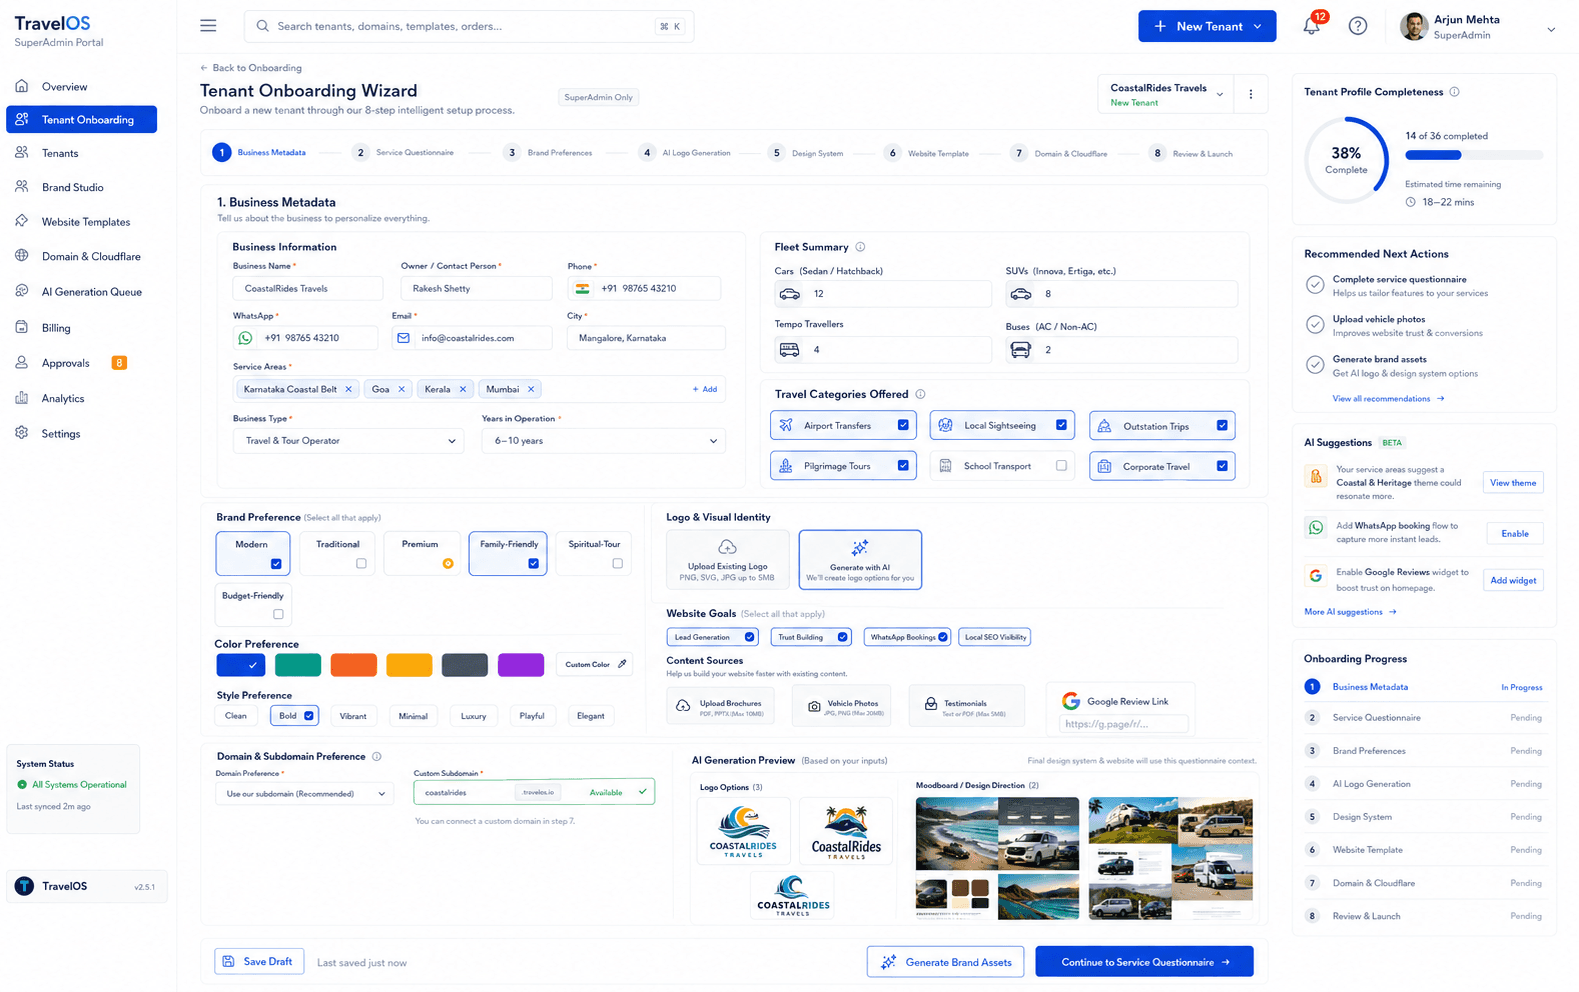Click the View theme button
Image resolution: width=1579 pixels, height=992 pixels.
tap(1512, 483)
